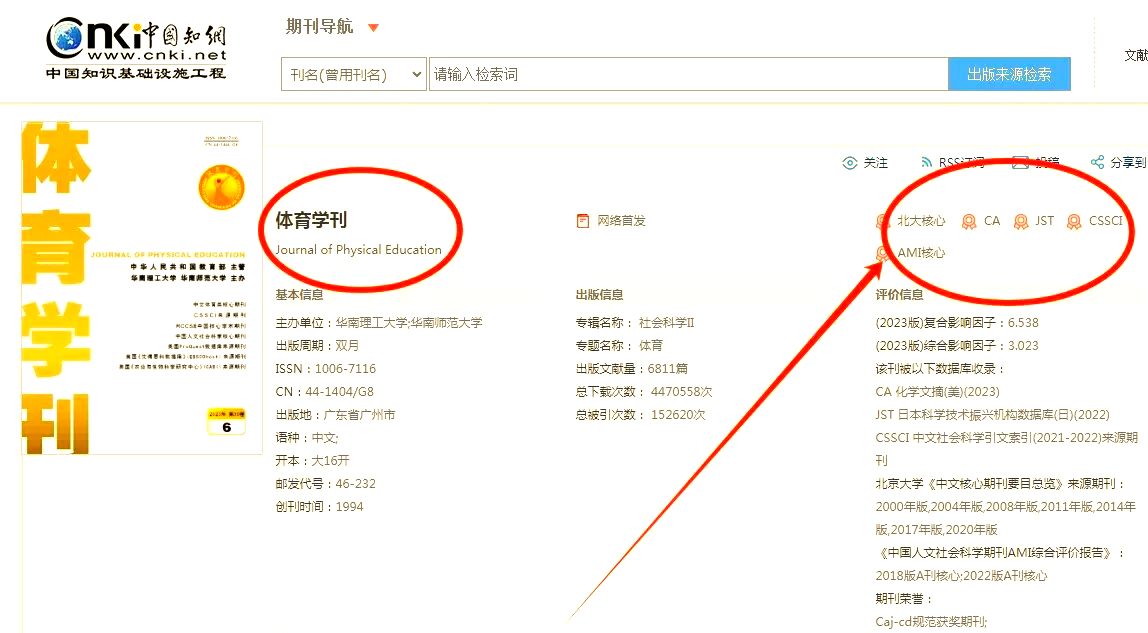Click 总被引次数 152620次 text

coord(641,415)
